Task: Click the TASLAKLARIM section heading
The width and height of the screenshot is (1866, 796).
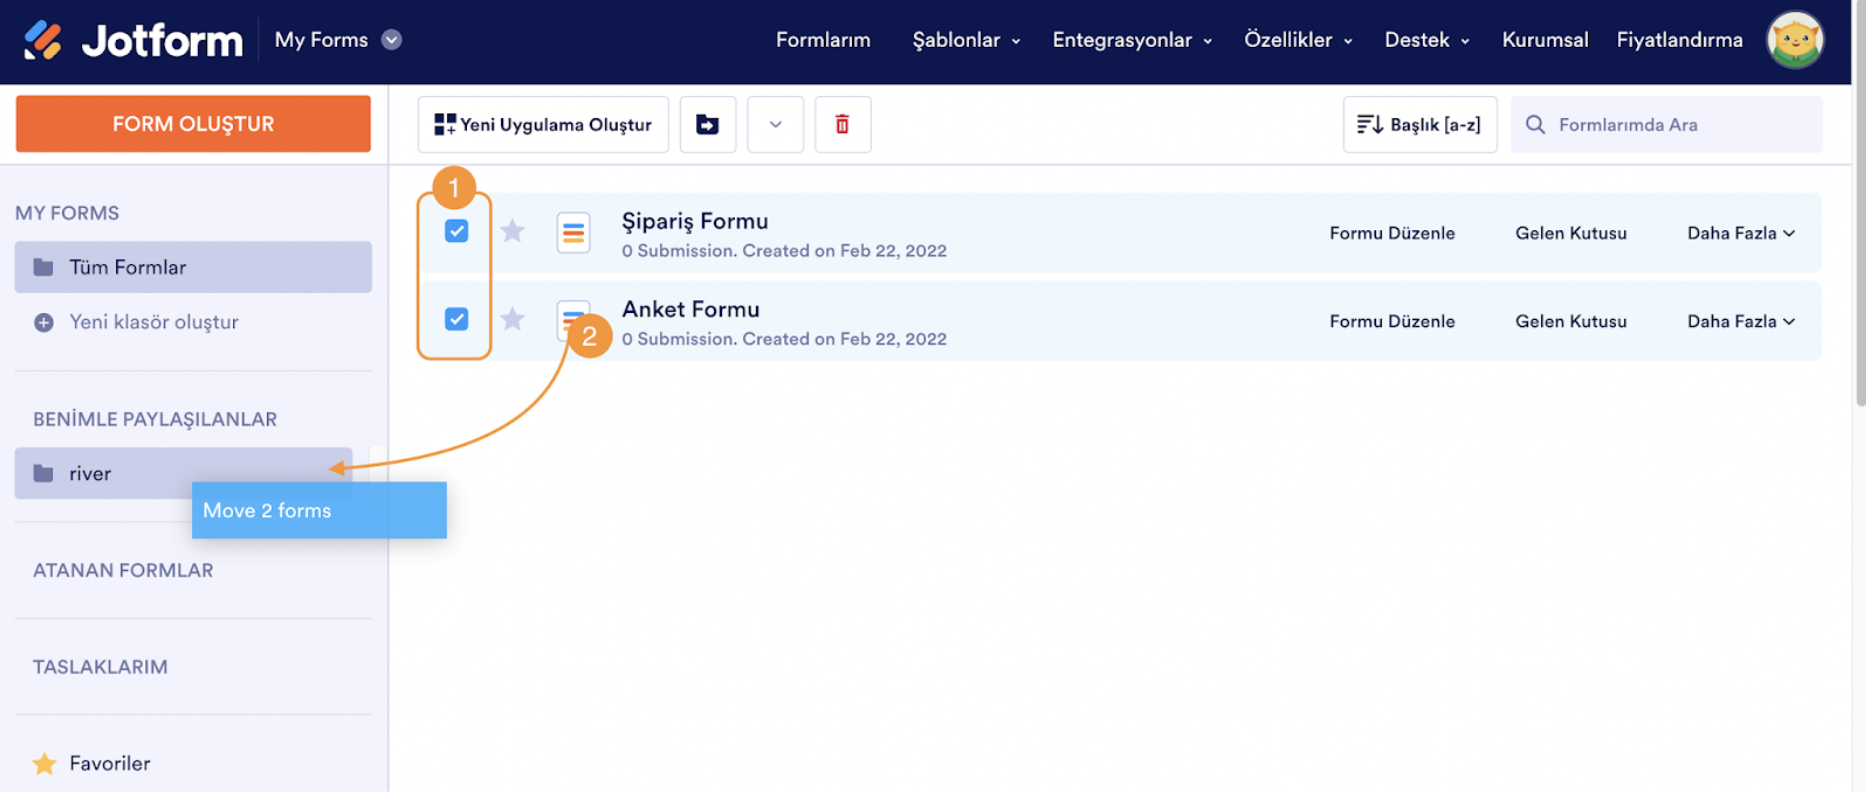Action: [100, 667]
